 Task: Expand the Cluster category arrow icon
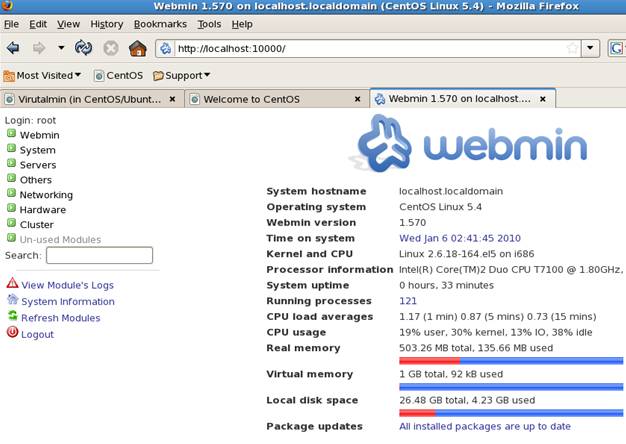(x=12, y=223)
